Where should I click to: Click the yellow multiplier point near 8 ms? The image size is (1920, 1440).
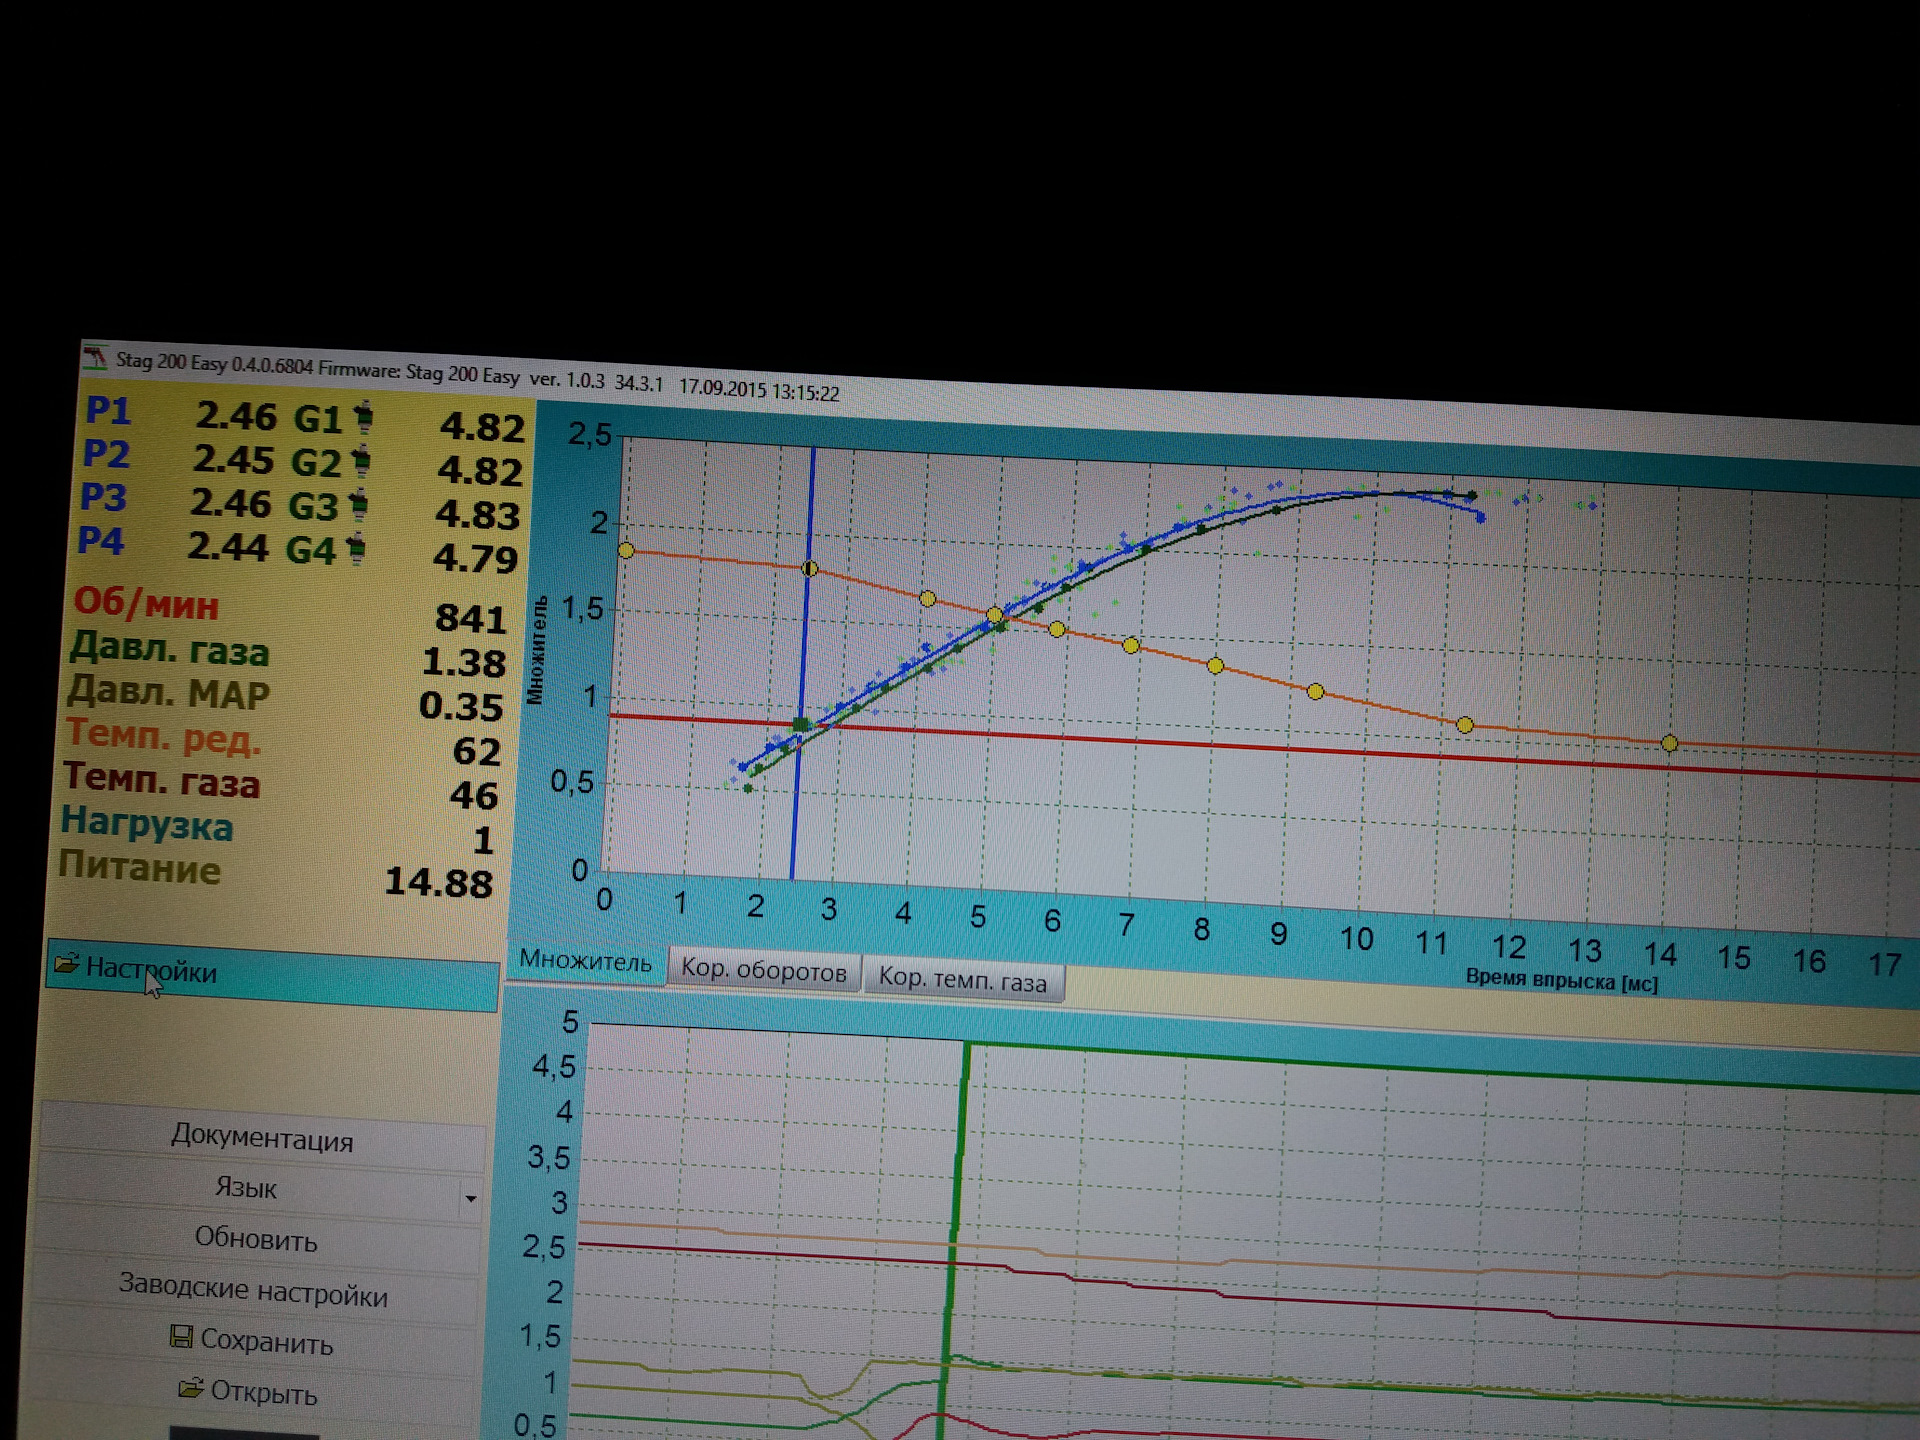coord(1215,666)
